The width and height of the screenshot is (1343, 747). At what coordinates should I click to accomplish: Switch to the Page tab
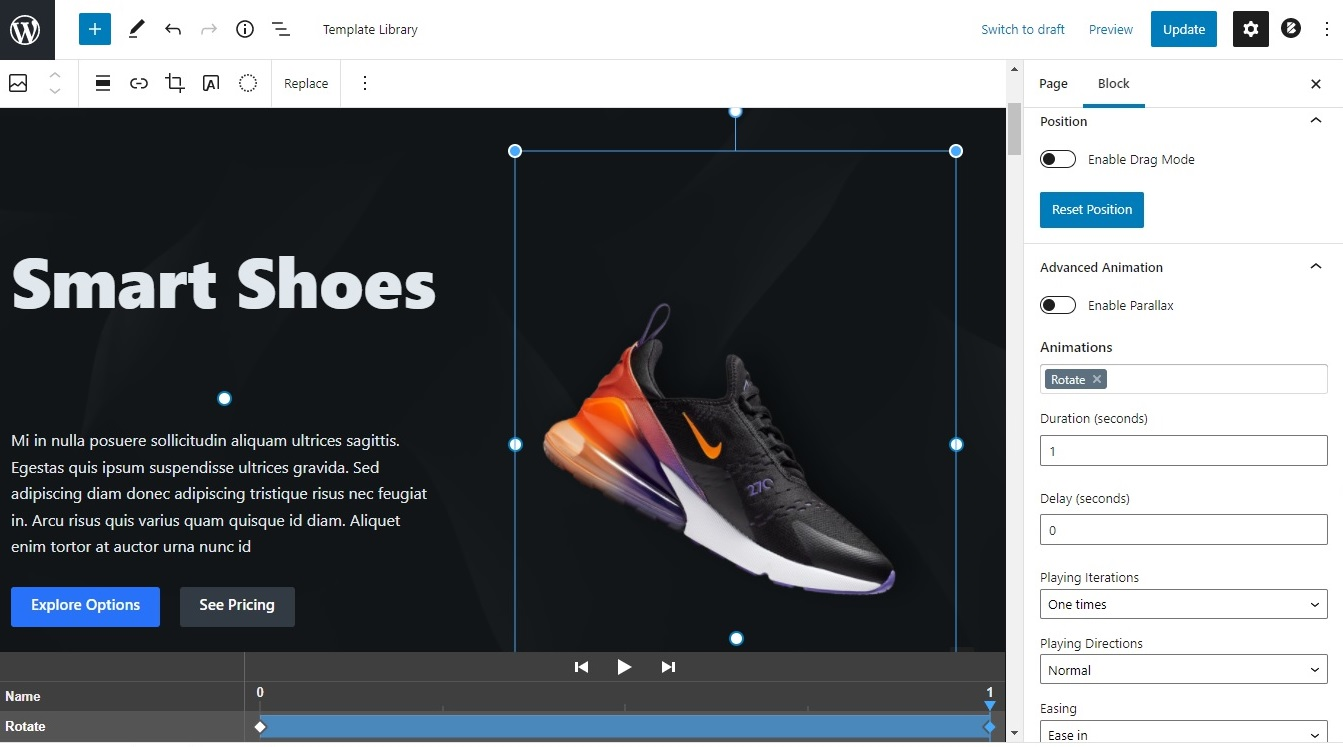[1053, 83]
